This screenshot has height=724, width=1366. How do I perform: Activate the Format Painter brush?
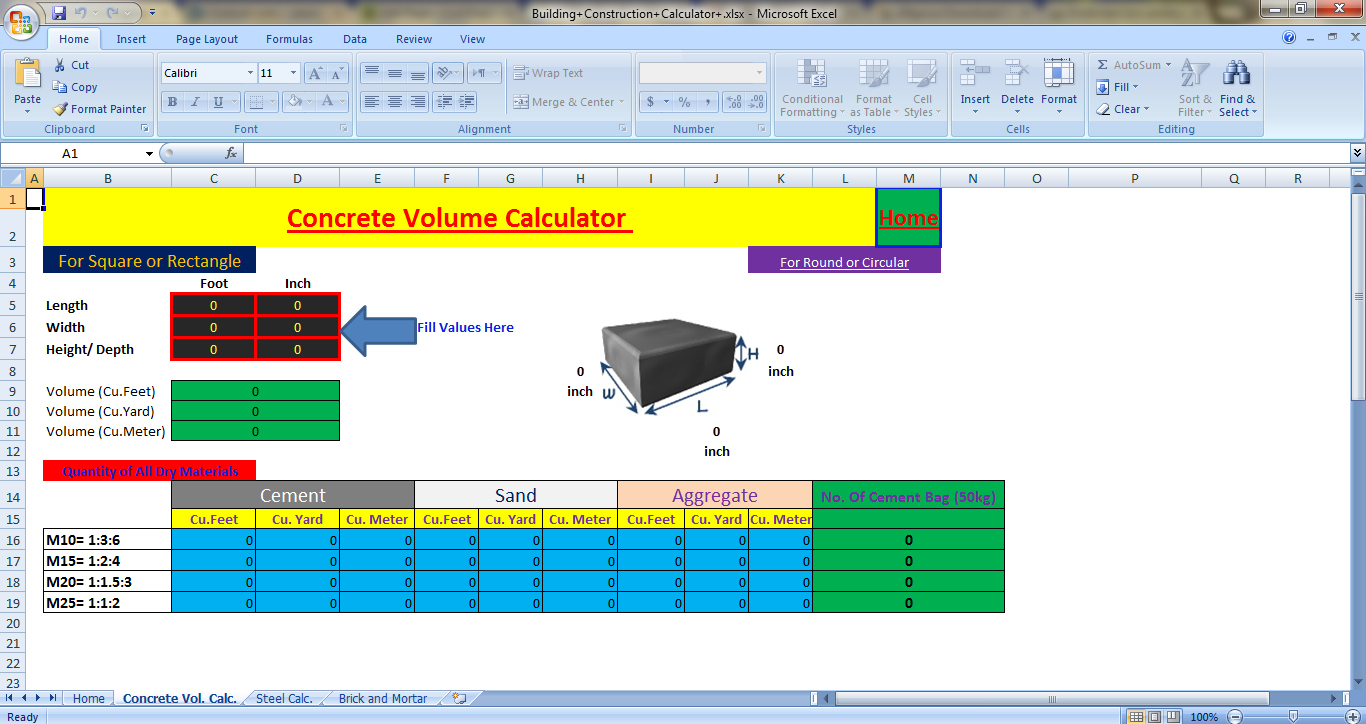99,109
